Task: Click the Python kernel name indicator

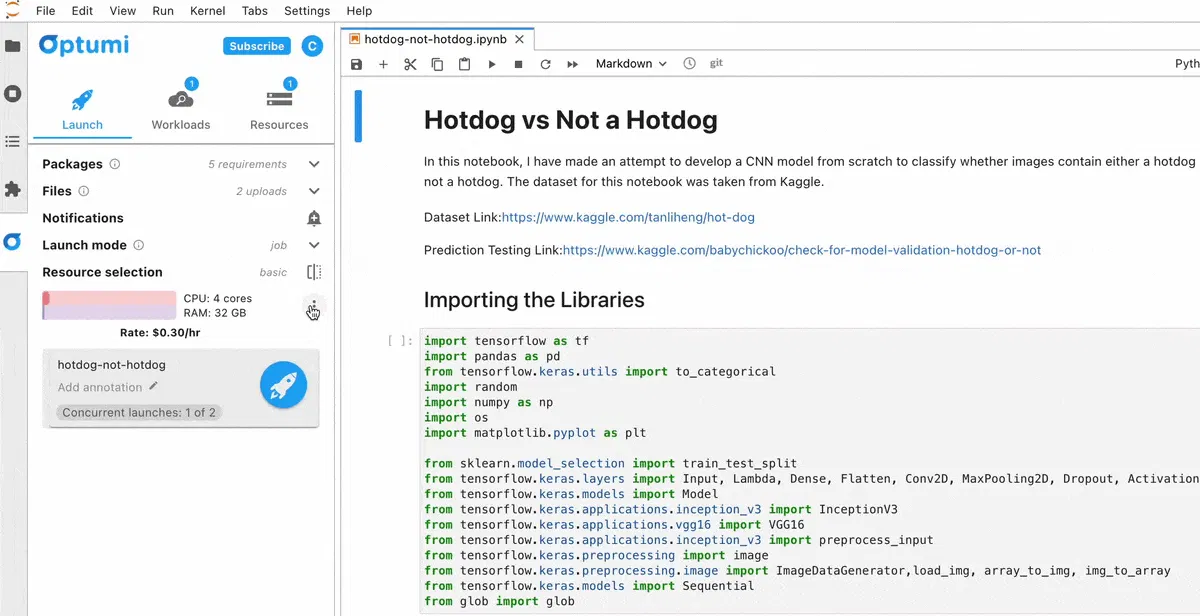Action: click(1187, 63)
